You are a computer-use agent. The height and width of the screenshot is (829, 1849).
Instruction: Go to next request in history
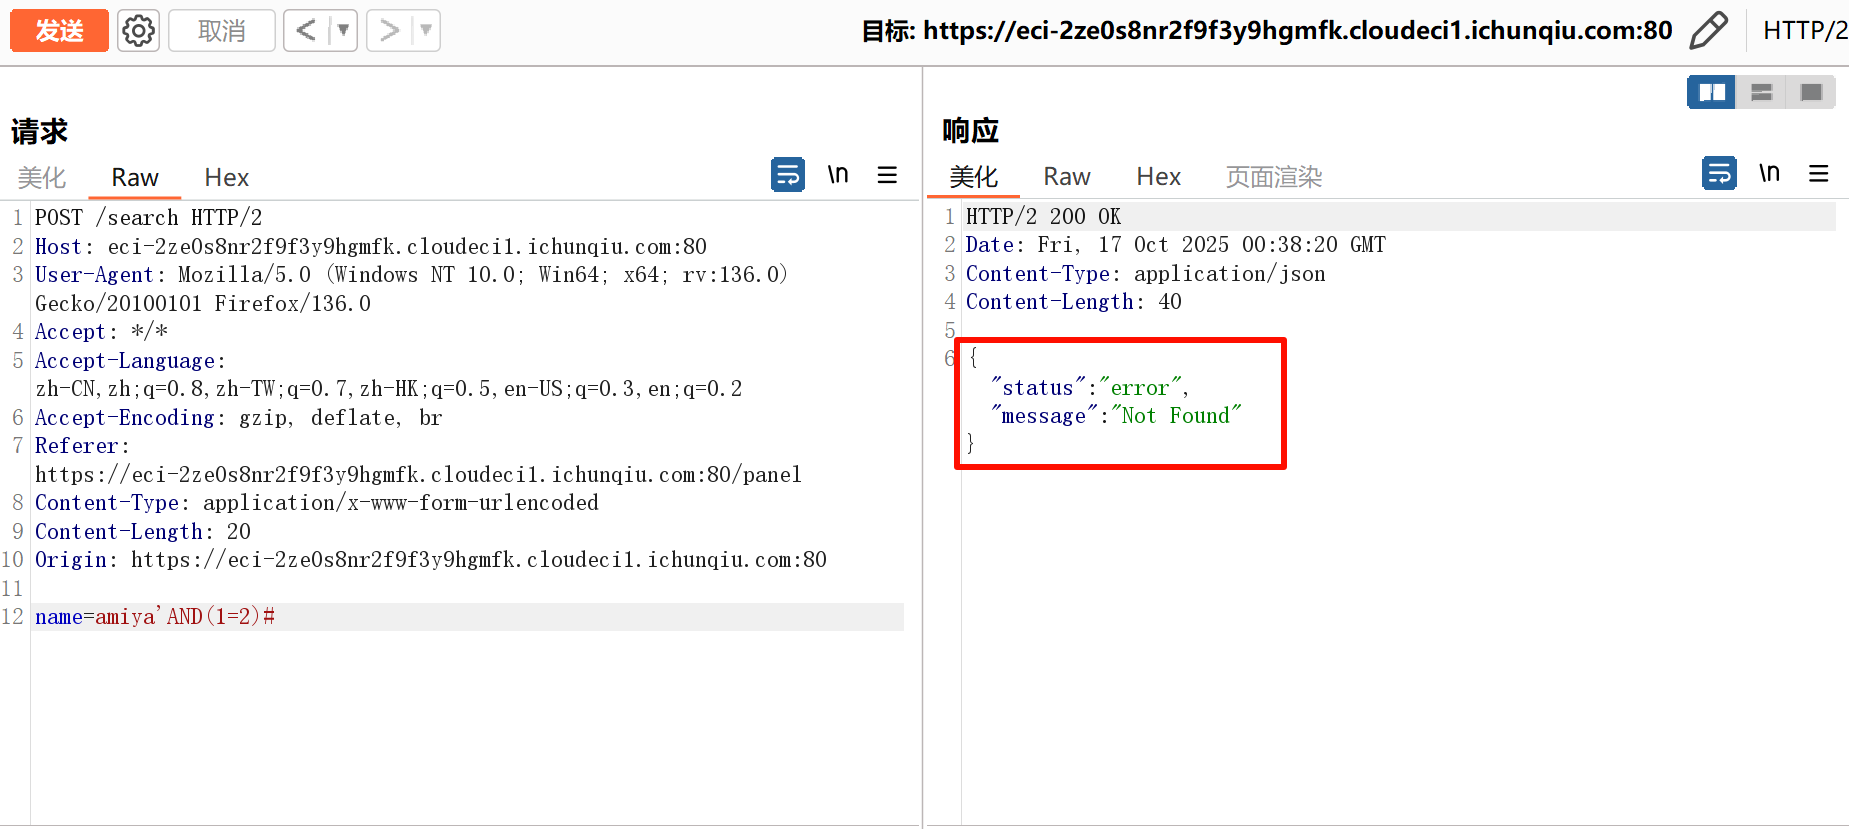(x=389, y=31)
